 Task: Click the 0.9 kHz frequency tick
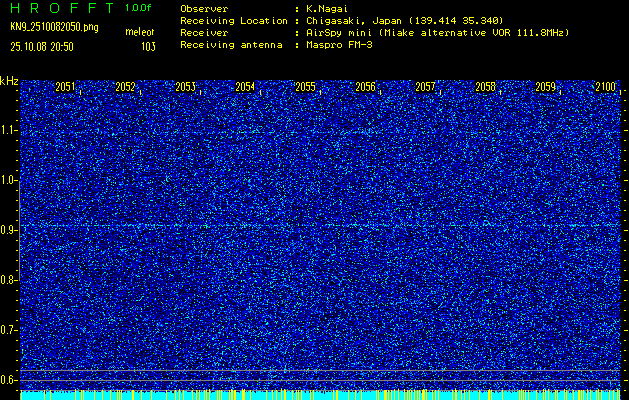click(x=9, y=230)
